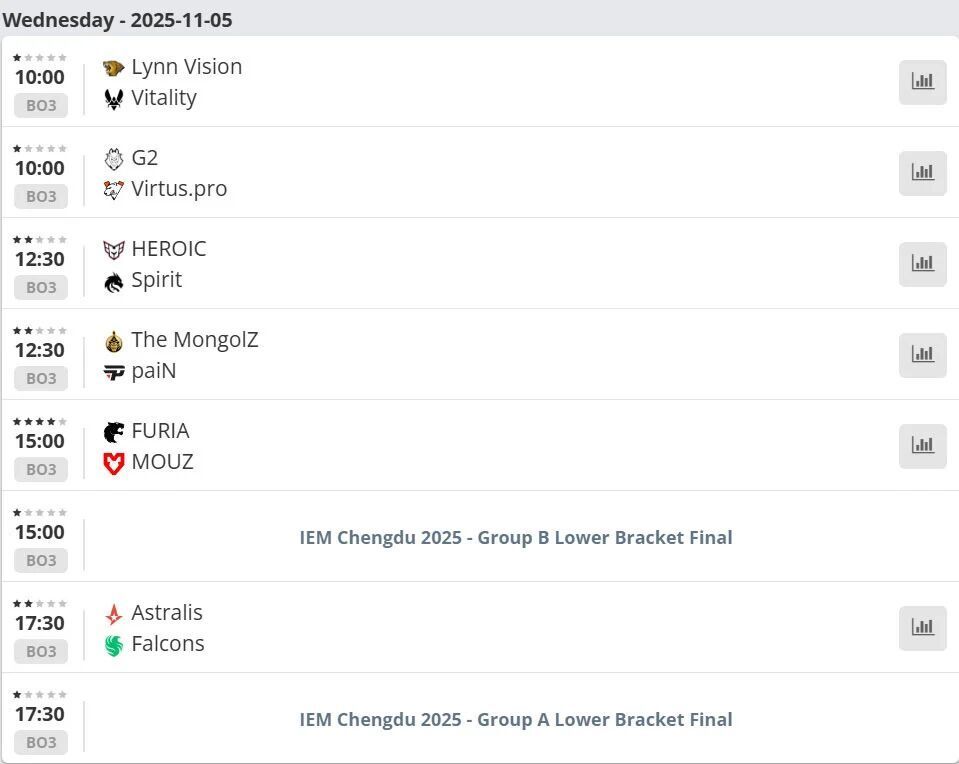Click the four-star rating on FURIA match
The width and height of the screenshot is (959, 764).
40,421
